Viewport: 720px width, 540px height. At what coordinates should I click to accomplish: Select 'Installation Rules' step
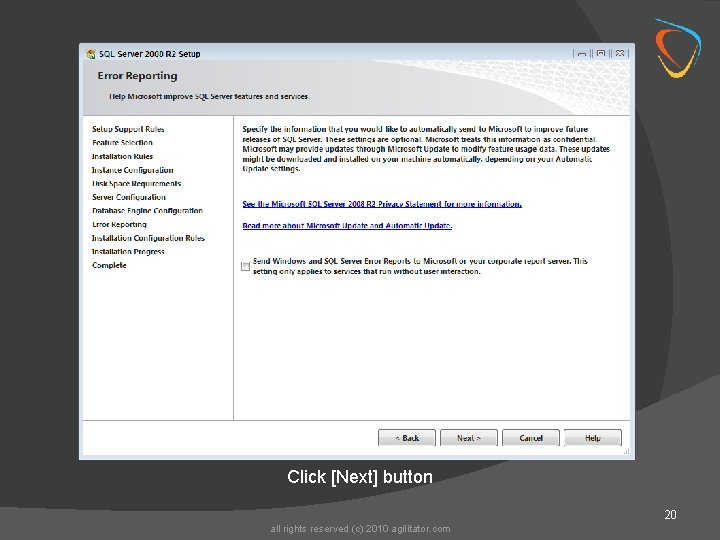click(x=122, y=156)
